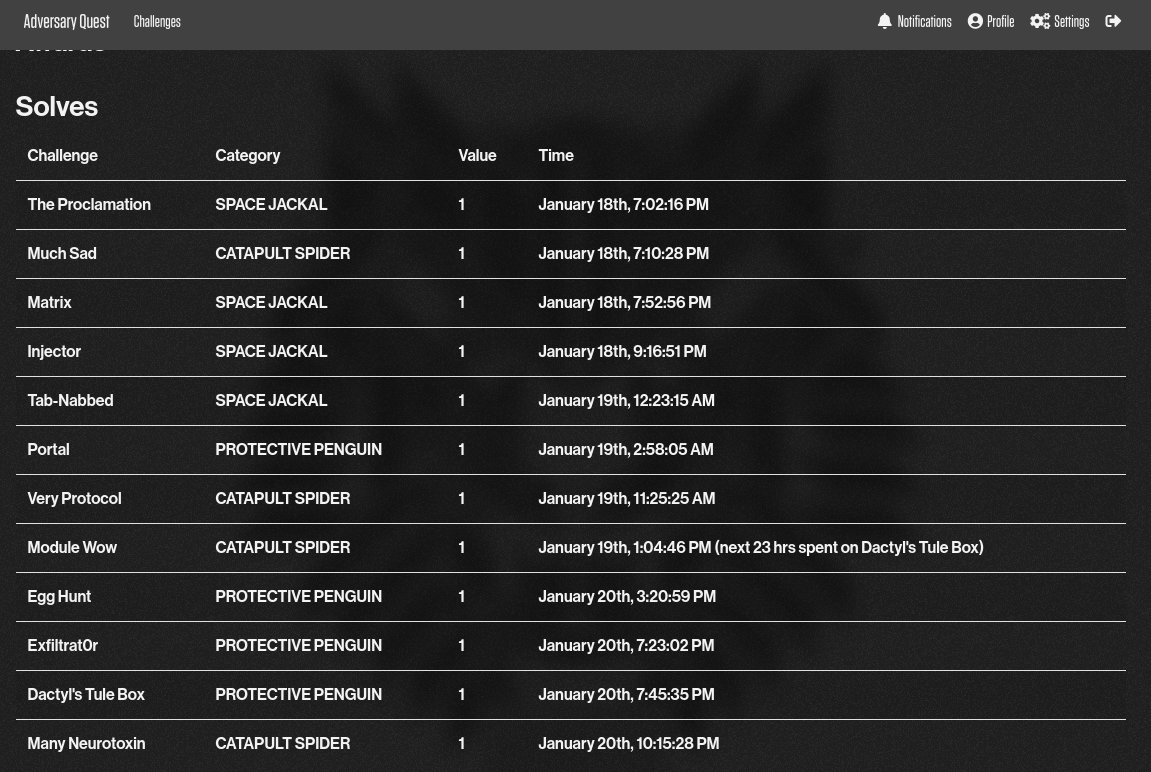Sort the table by the Challenge column header
Image resolution: width=1151 pixels, height=772 pixels.
pyautogui.click(x=62, y=155)
